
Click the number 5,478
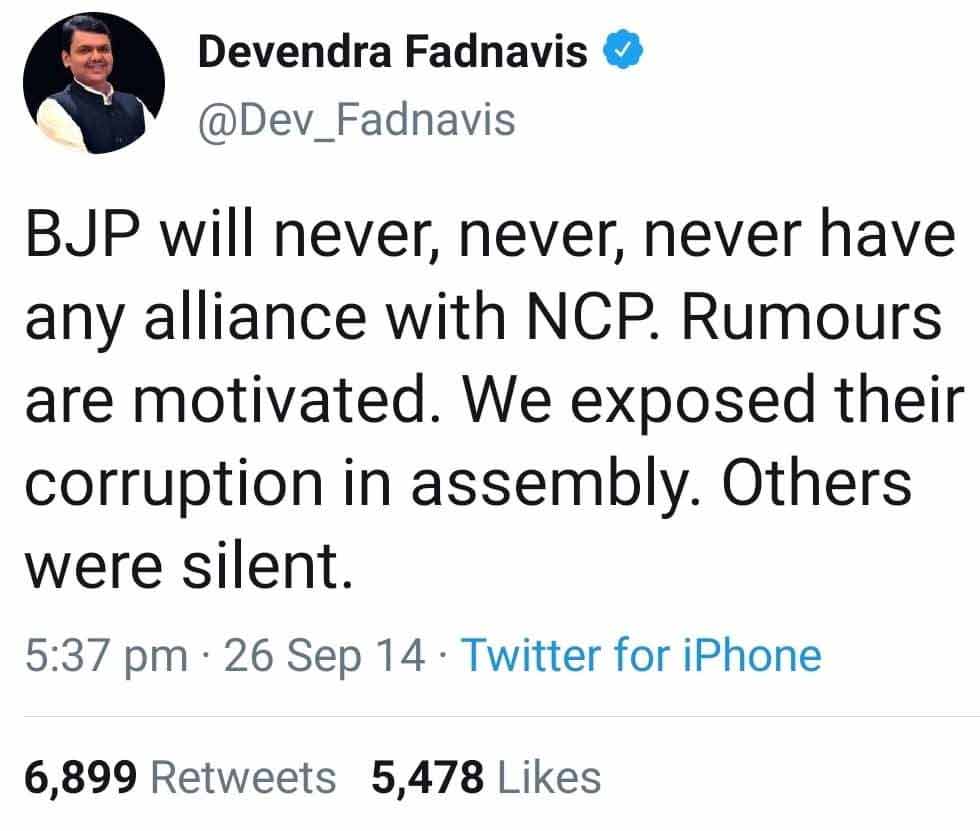tap(427, 777)
